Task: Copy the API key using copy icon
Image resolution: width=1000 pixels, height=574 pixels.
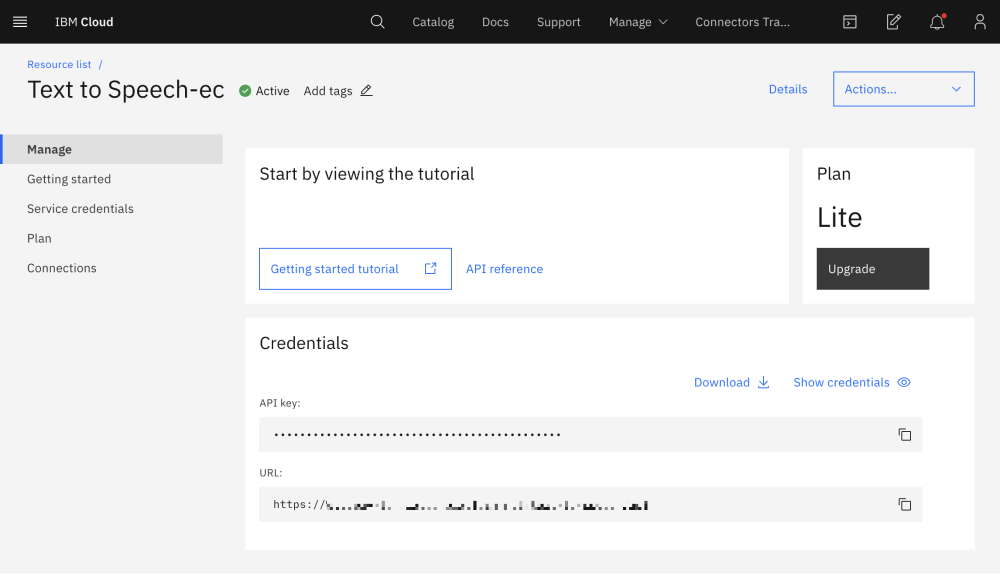Action: (904, 435)
